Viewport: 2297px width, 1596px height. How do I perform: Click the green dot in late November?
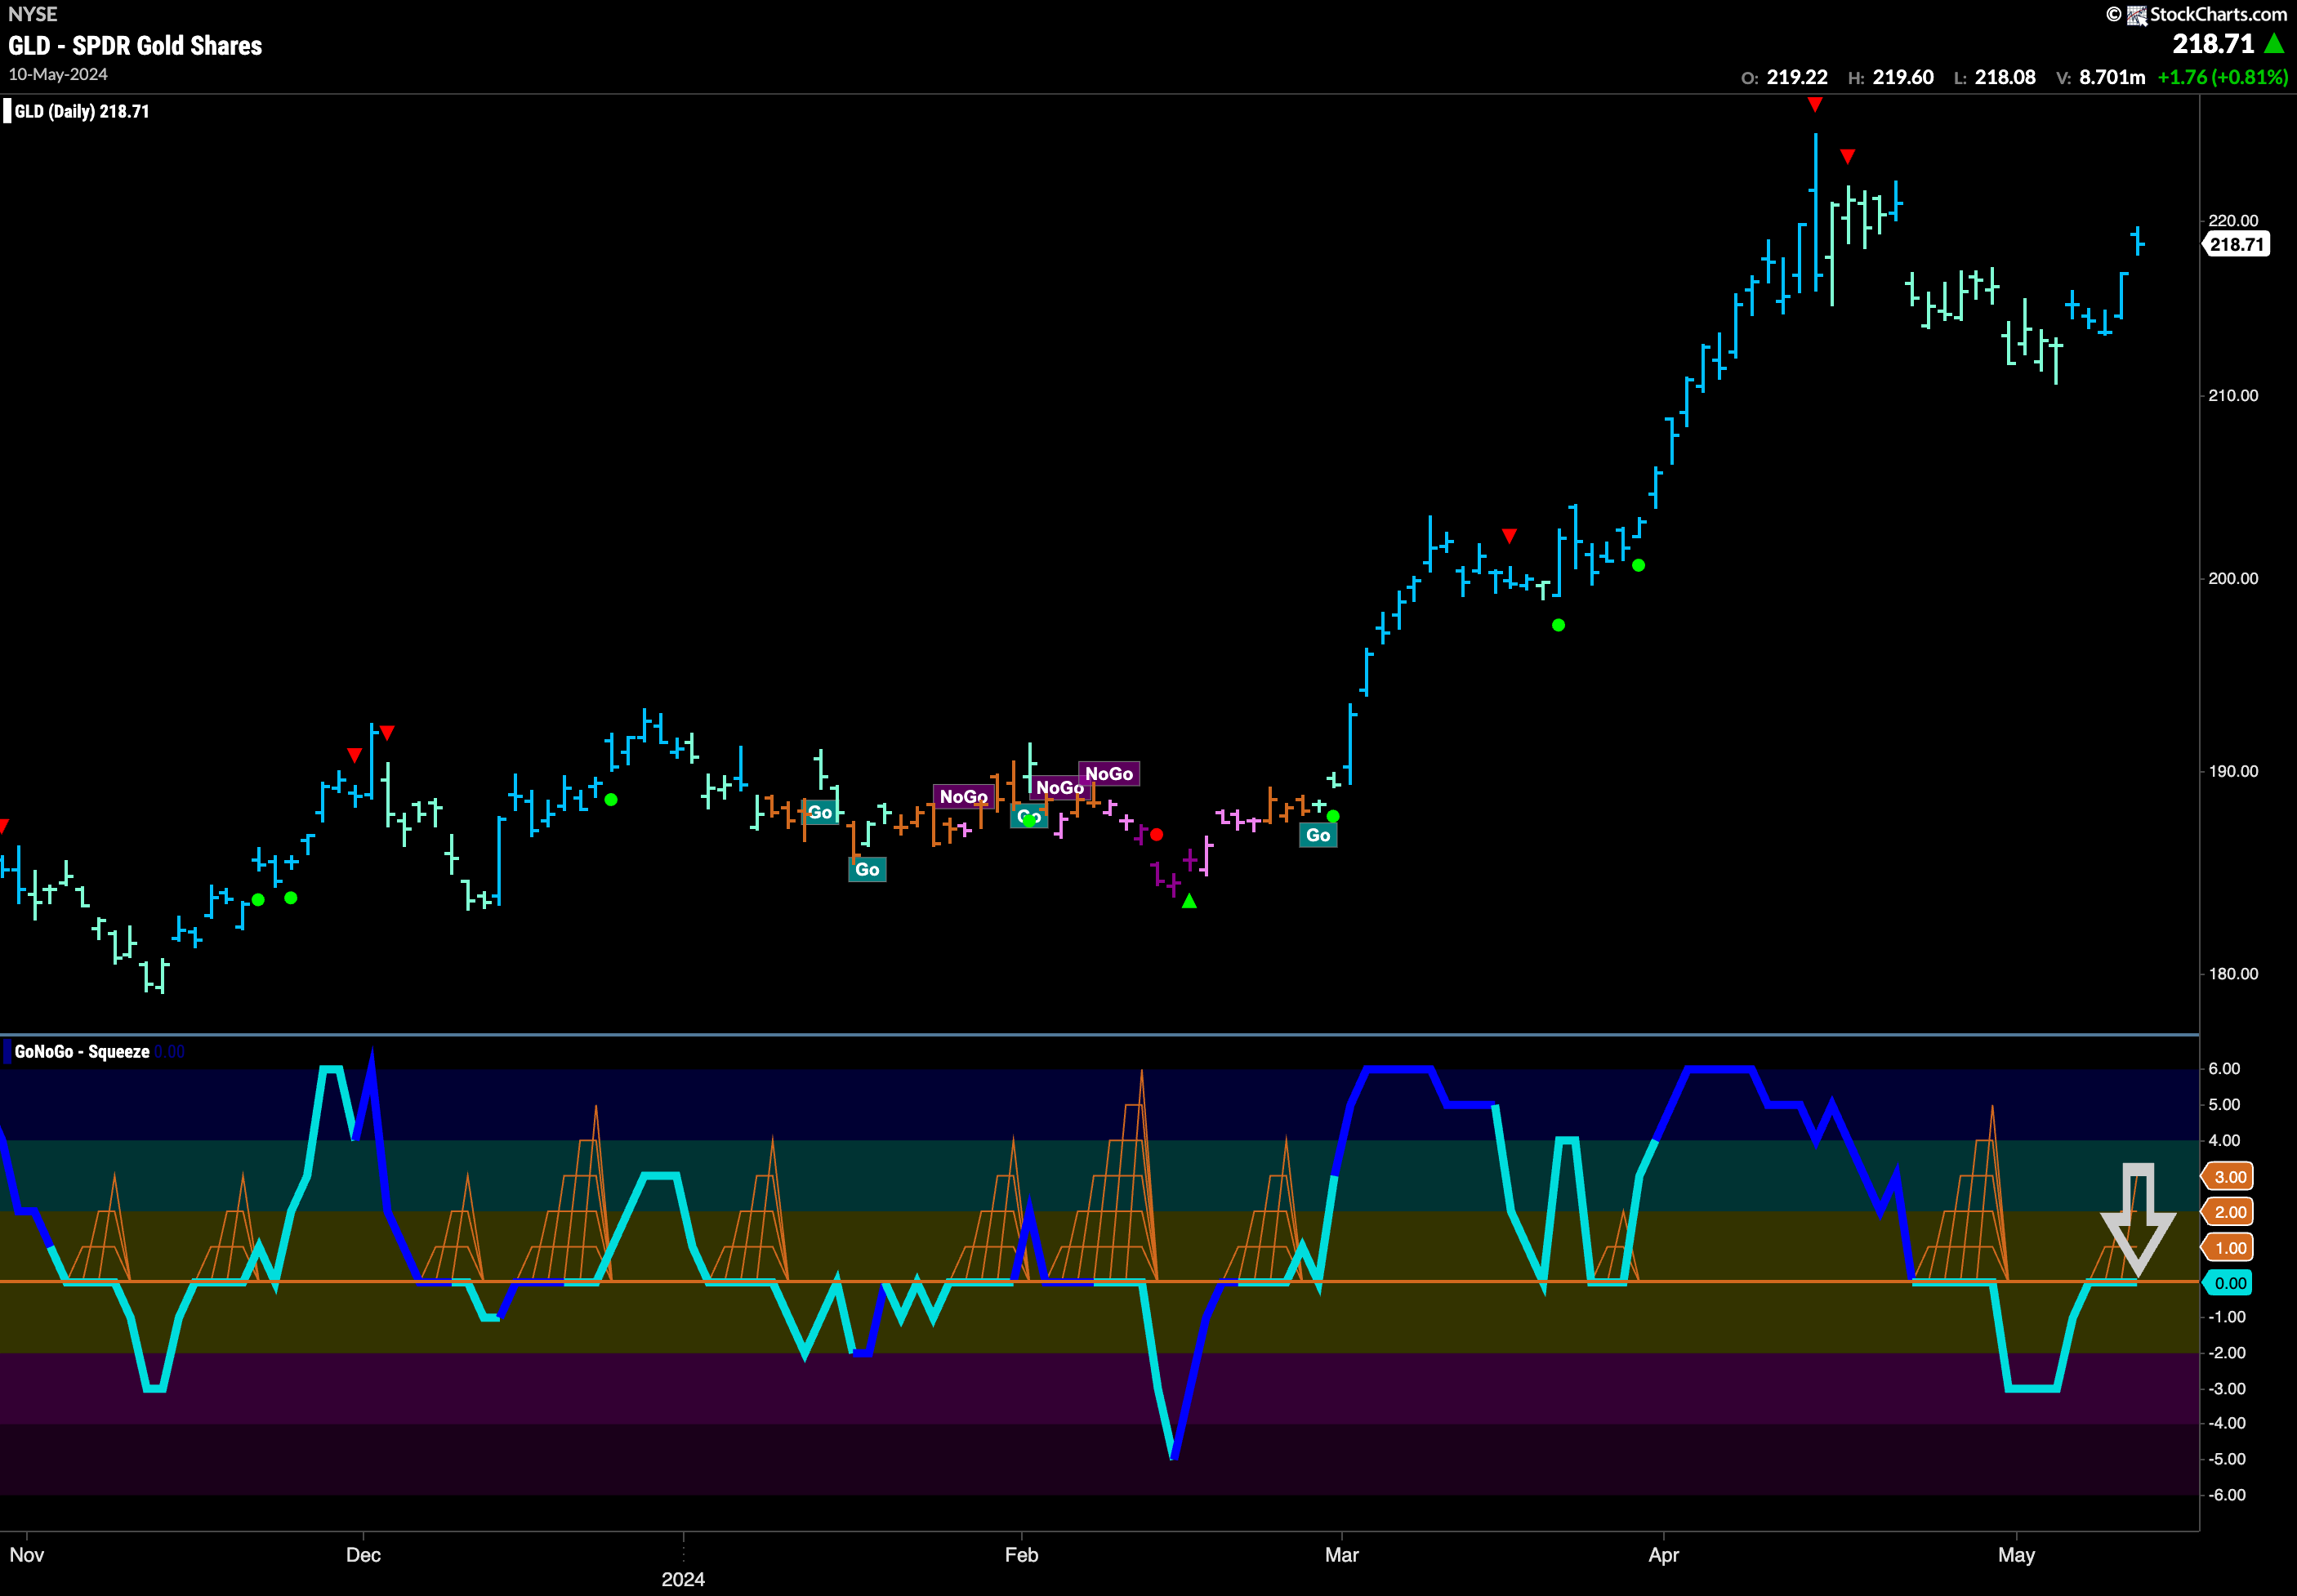(x=290, y=898)
